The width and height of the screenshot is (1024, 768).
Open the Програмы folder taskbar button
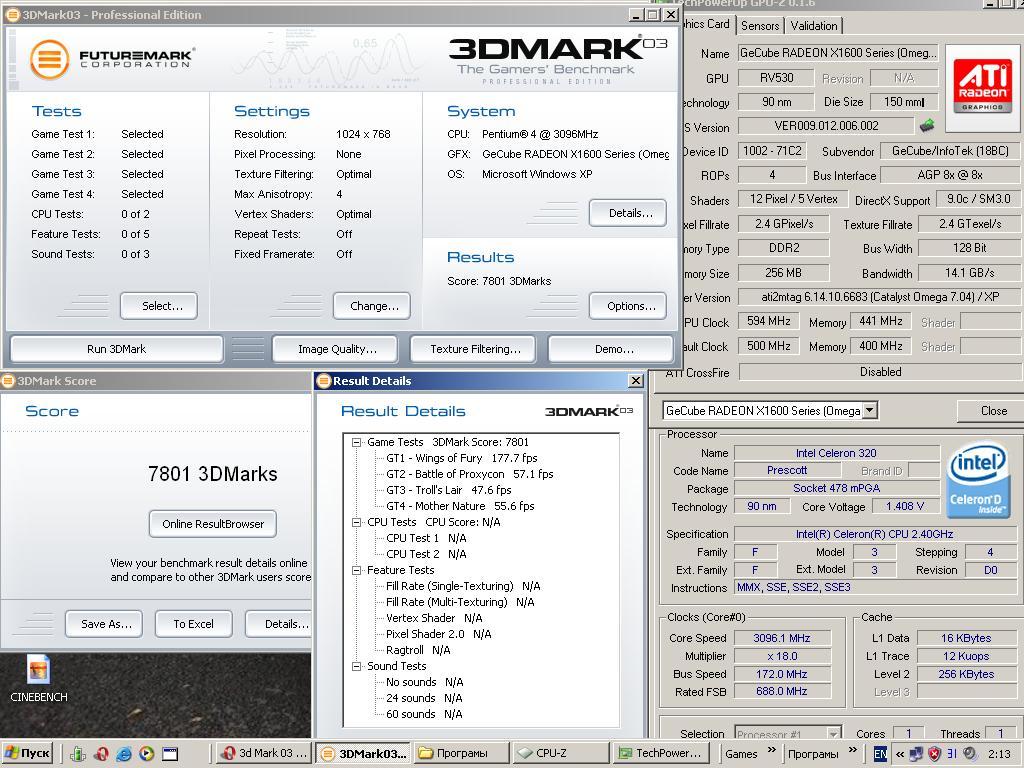click(462, 753)
